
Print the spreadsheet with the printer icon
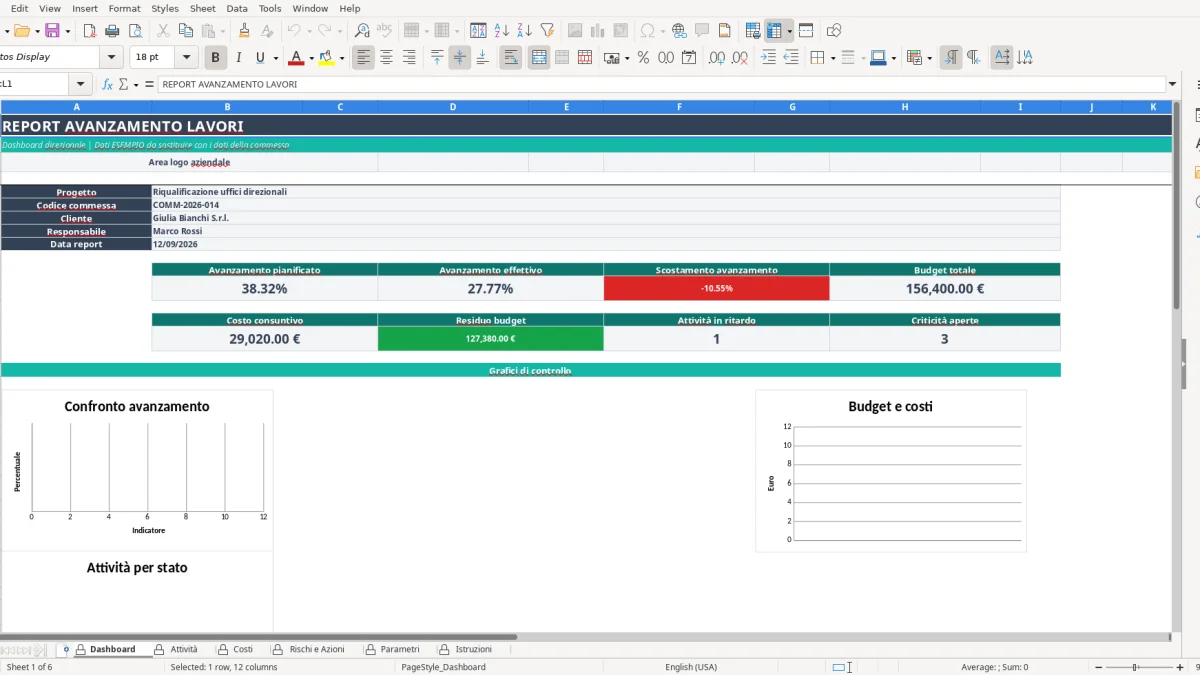click(x=113, y=31)
